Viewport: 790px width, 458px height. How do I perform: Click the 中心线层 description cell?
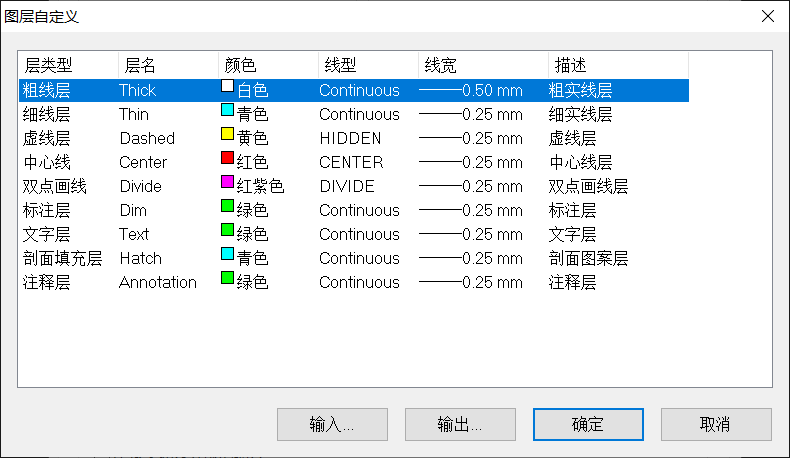tap(580, 162)
